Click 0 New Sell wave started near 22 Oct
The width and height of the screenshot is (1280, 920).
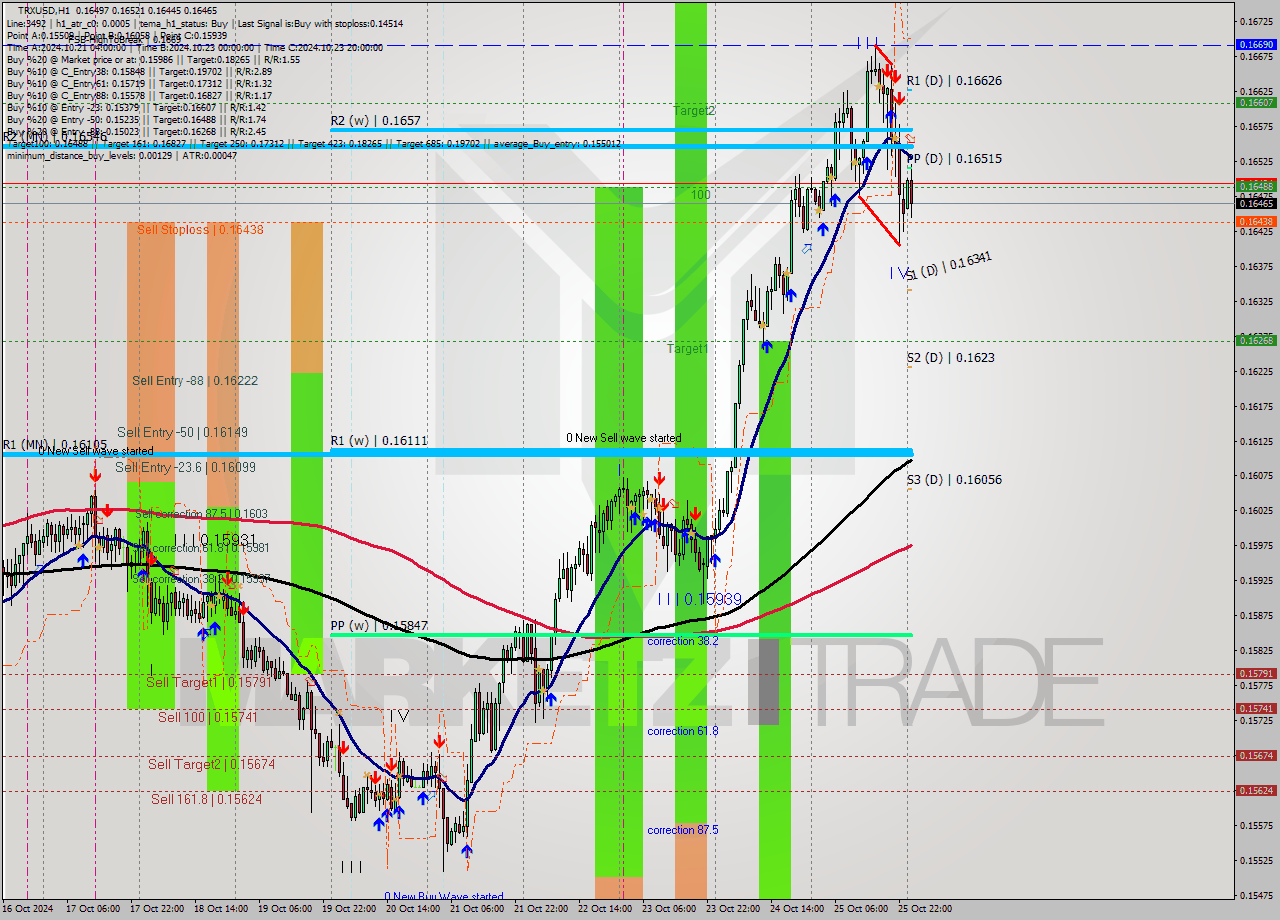[624, 438]
